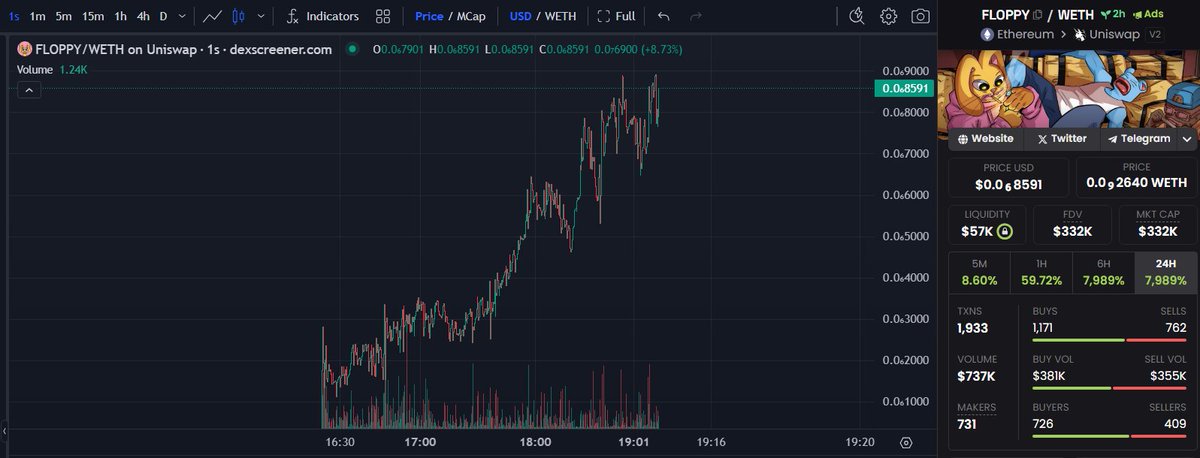The image size is (1200, 458).
Task: Select the 1h timeframe
Action: coord(120,16)
